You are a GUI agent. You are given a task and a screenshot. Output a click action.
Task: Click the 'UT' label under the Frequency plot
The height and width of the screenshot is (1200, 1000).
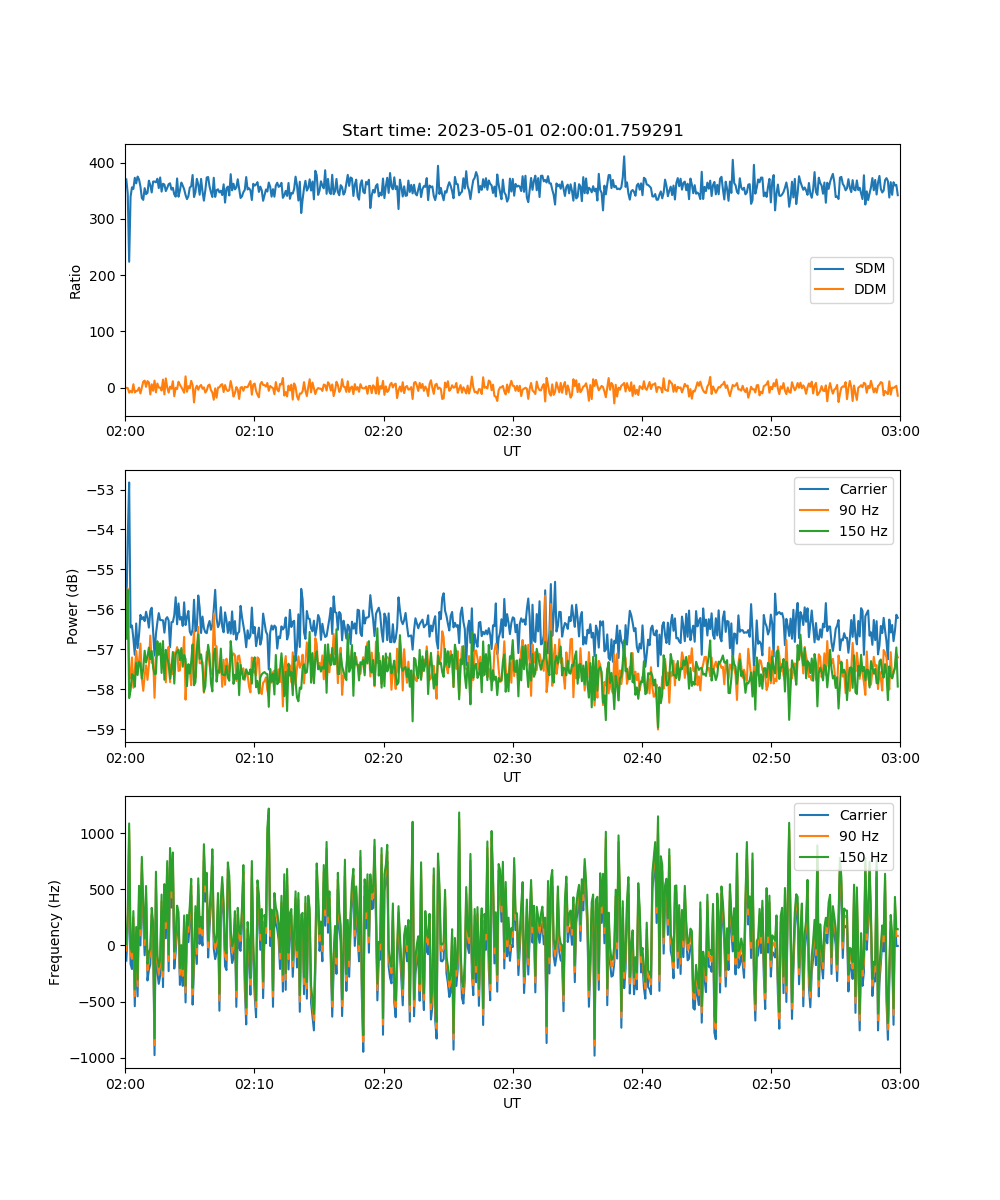pos(512,1103)
